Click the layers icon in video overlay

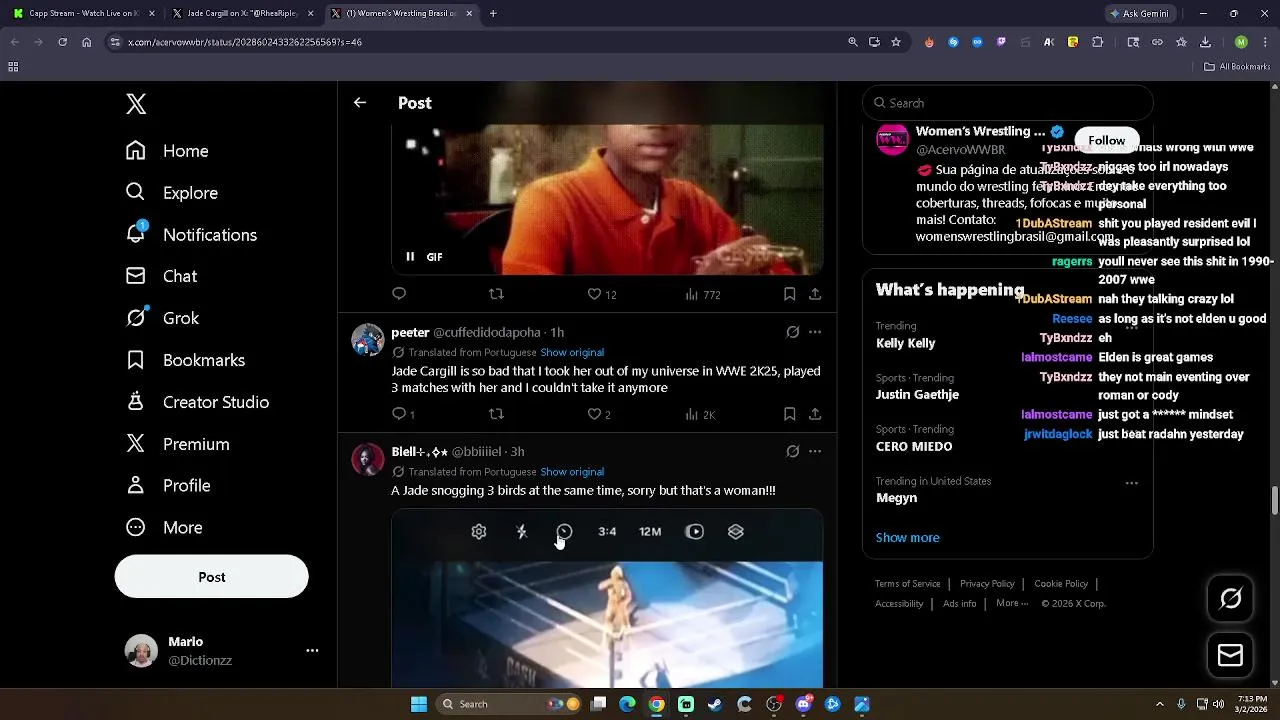(736, 532)
